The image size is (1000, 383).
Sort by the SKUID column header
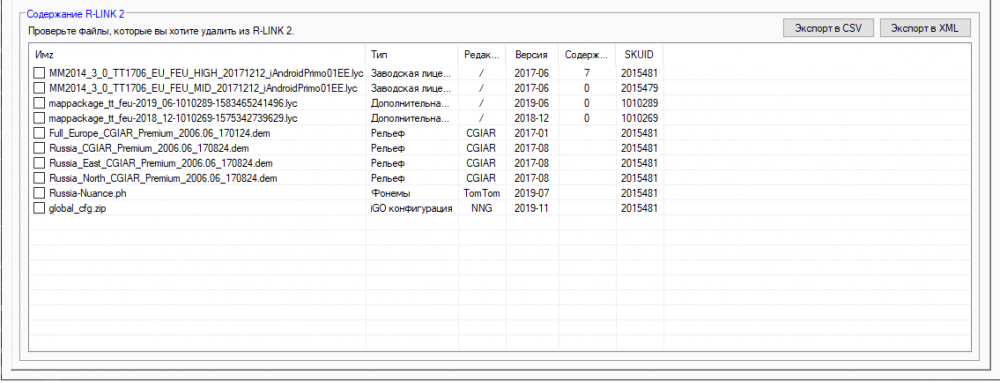pyautogui.click(x=640, y=54)
